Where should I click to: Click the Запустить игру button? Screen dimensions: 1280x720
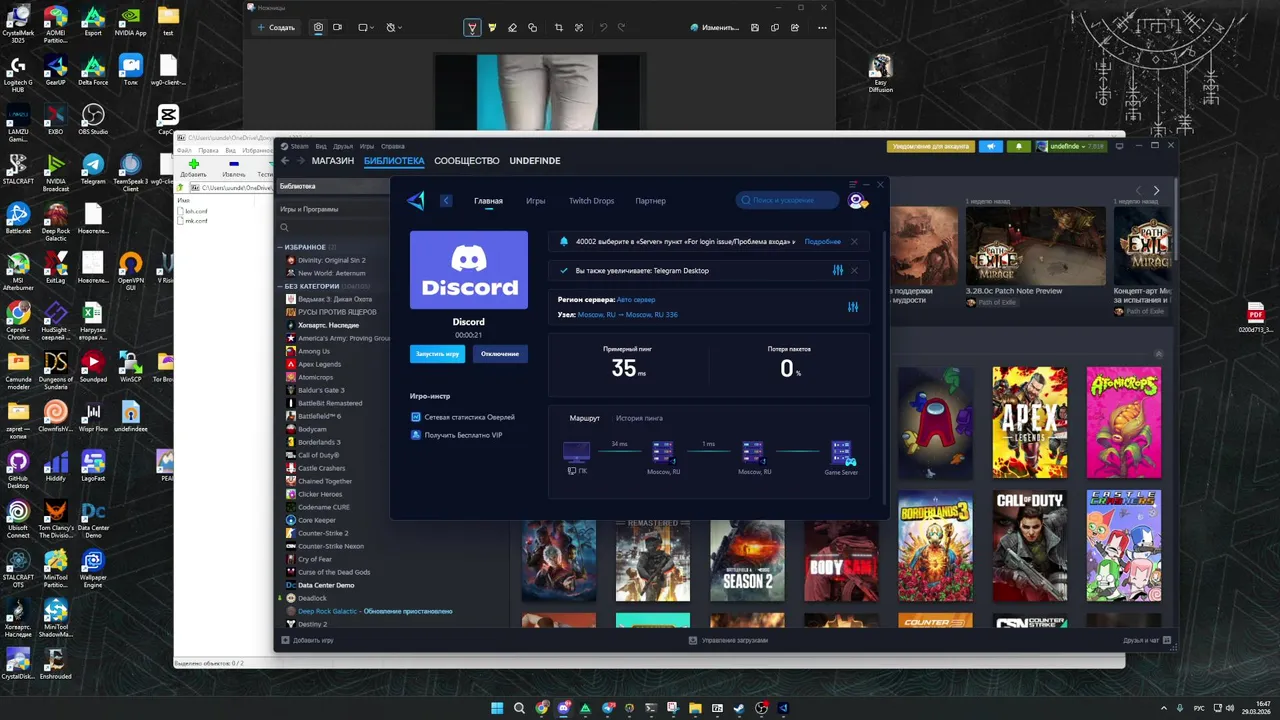[x=437, y=354]
